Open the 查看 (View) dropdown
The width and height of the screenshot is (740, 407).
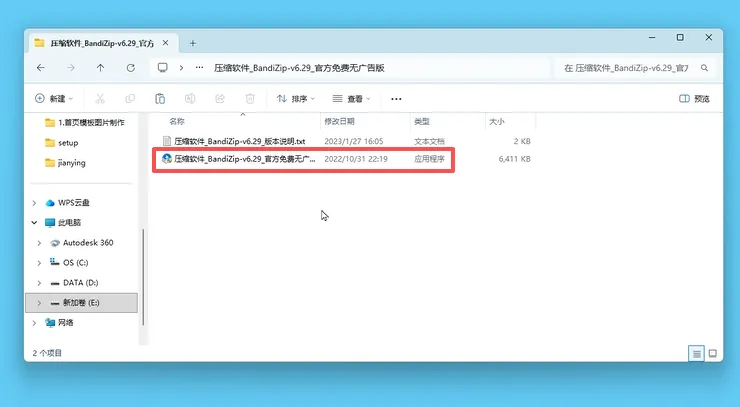[352, 99]
